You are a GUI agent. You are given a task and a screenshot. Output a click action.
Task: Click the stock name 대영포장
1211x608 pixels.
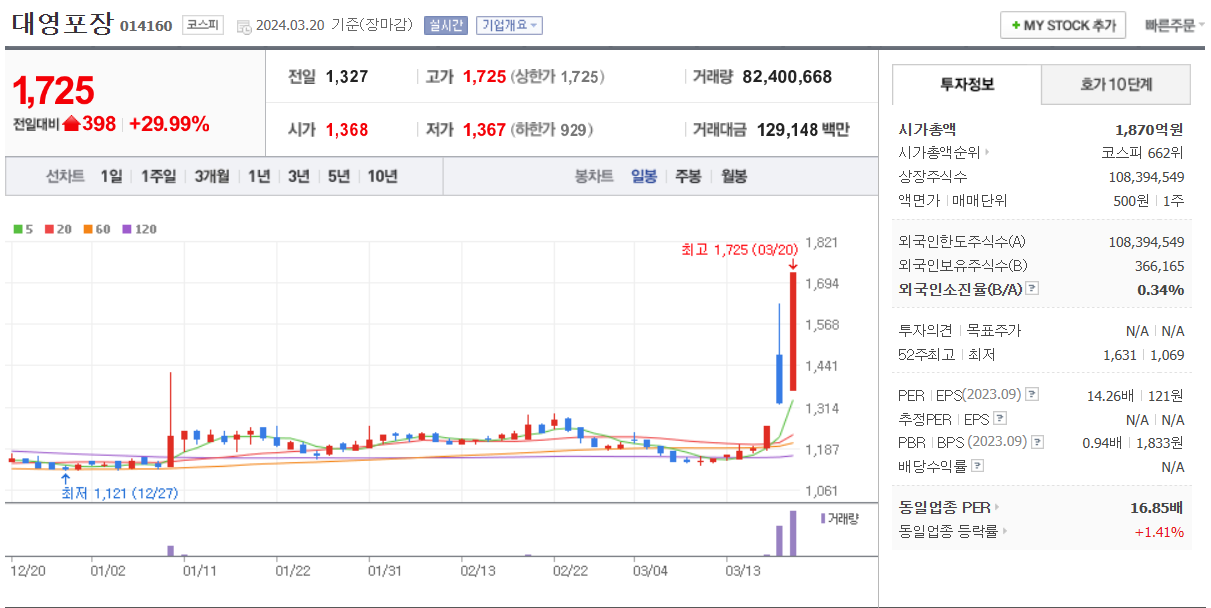(62, 24)
